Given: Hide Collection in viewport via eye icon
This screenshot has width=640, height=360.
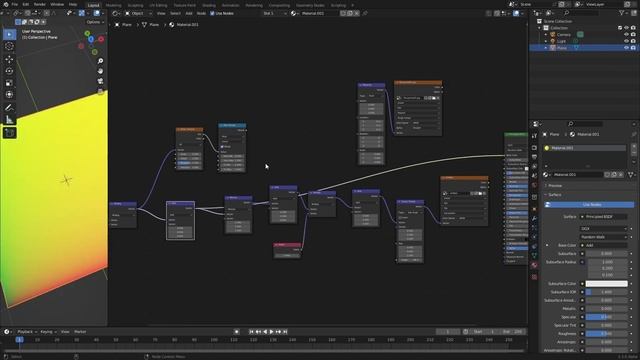Looking at the screenshot, I should click(626, 28).
